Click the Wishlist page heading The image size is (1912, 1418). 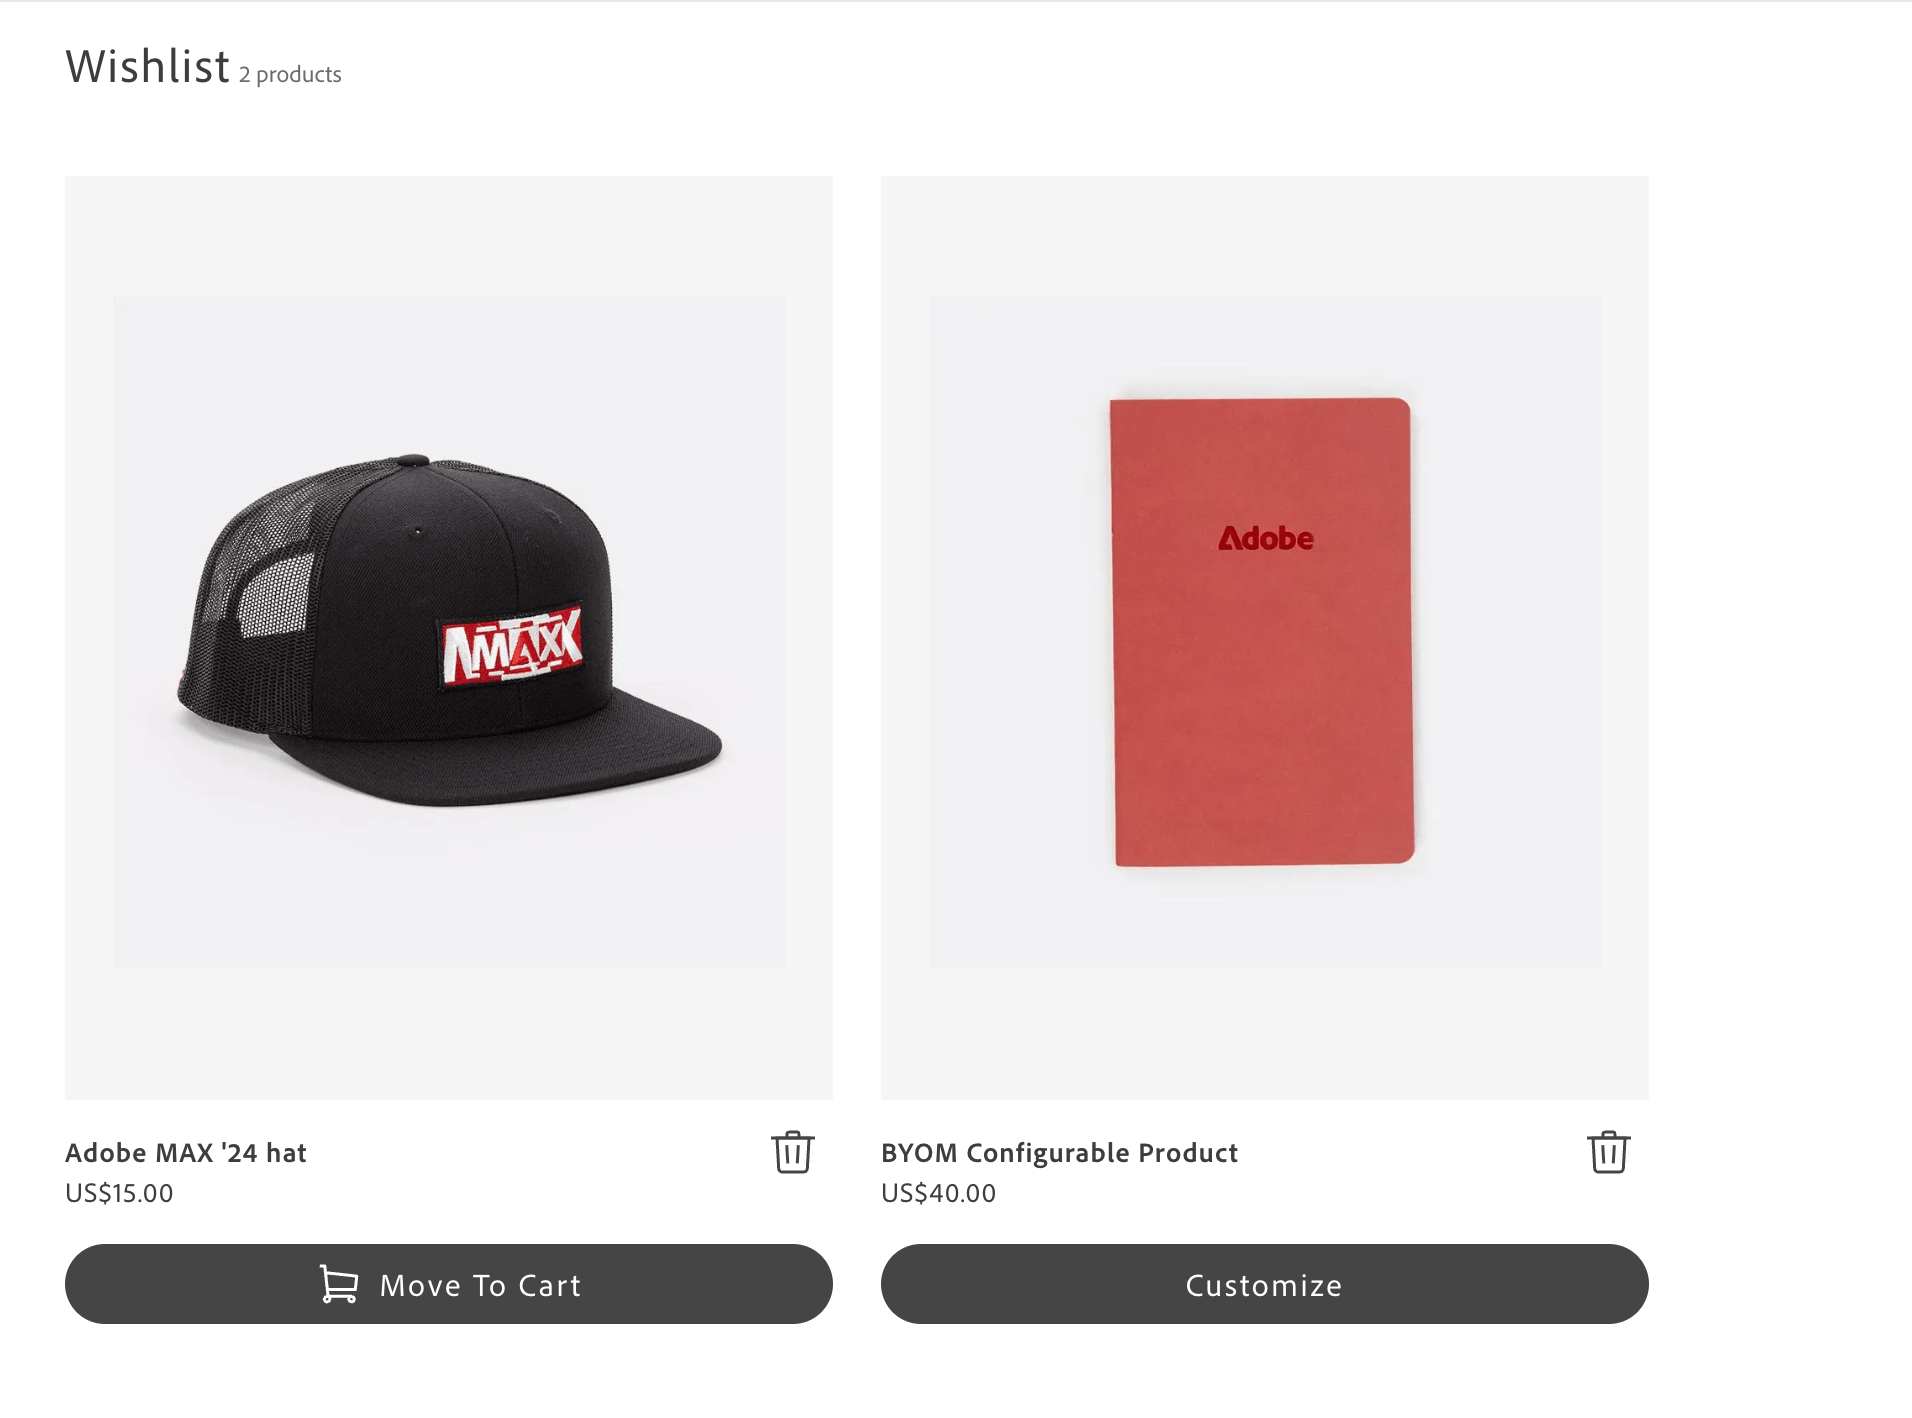146,66
